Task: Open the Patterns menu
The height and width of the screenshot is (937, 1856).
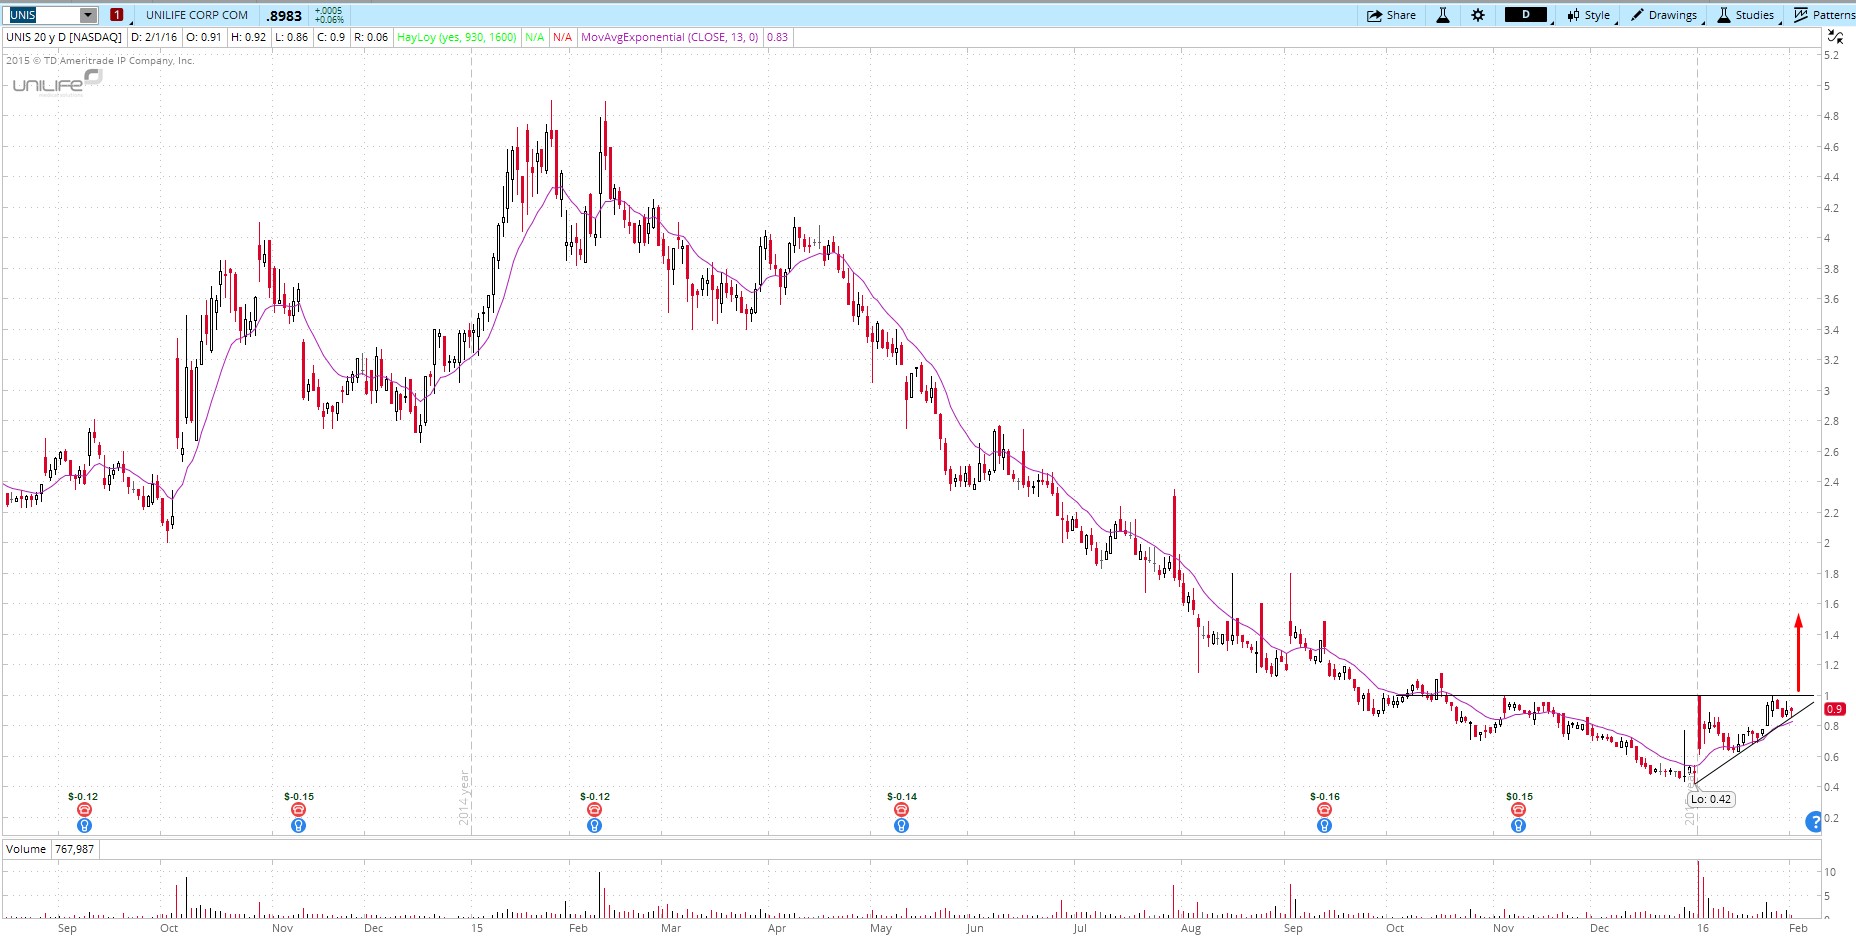Action: (x=1825, y=15)
